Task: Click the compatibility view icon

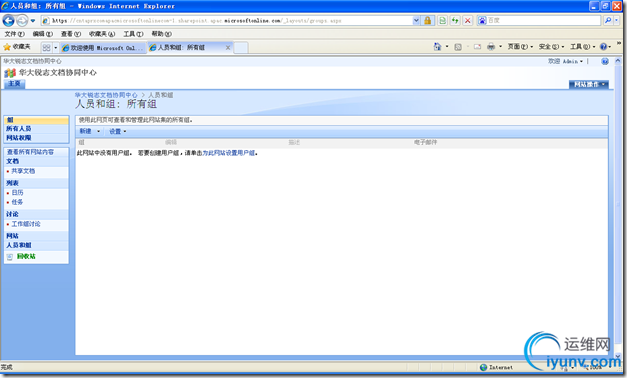Action: [443, 20]
